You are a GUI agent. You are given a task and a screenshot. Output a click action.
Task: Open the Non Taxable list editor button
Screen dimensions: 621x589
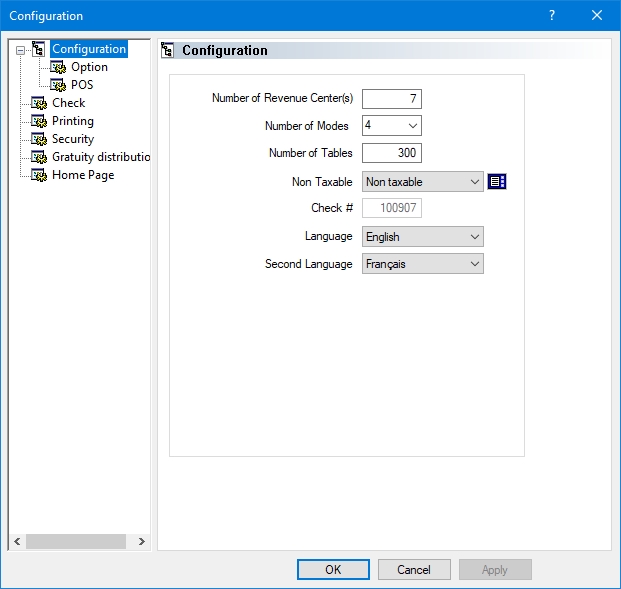coord(497,181)
